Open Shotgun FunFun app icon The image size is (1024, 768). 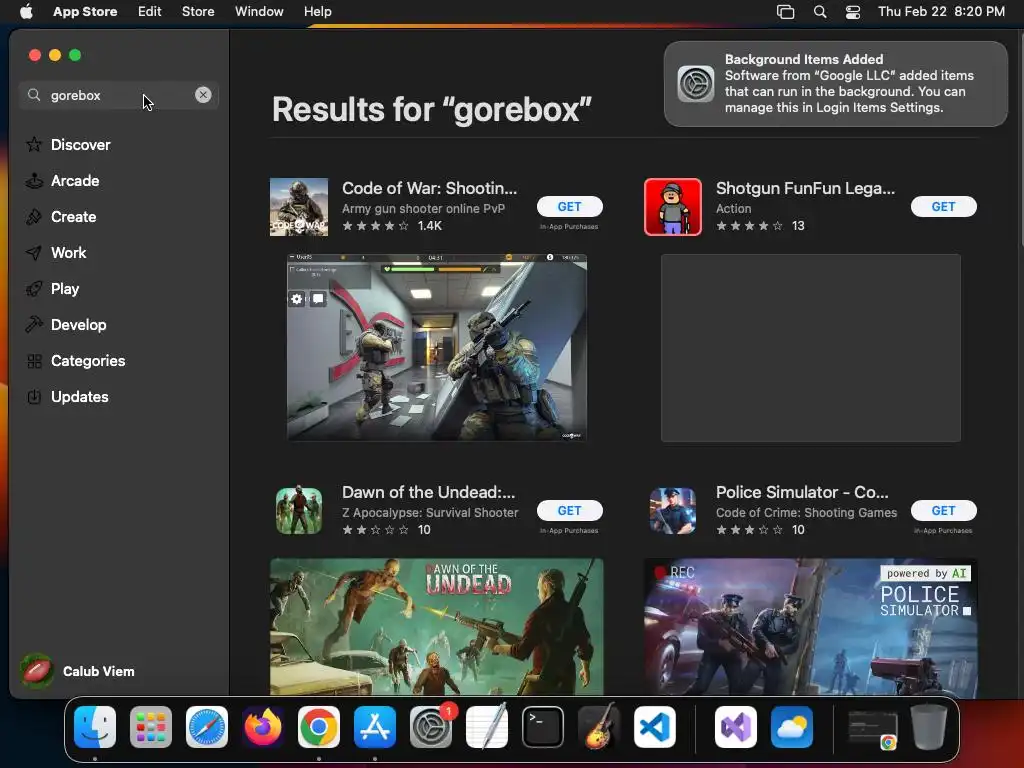click(673, 207)
